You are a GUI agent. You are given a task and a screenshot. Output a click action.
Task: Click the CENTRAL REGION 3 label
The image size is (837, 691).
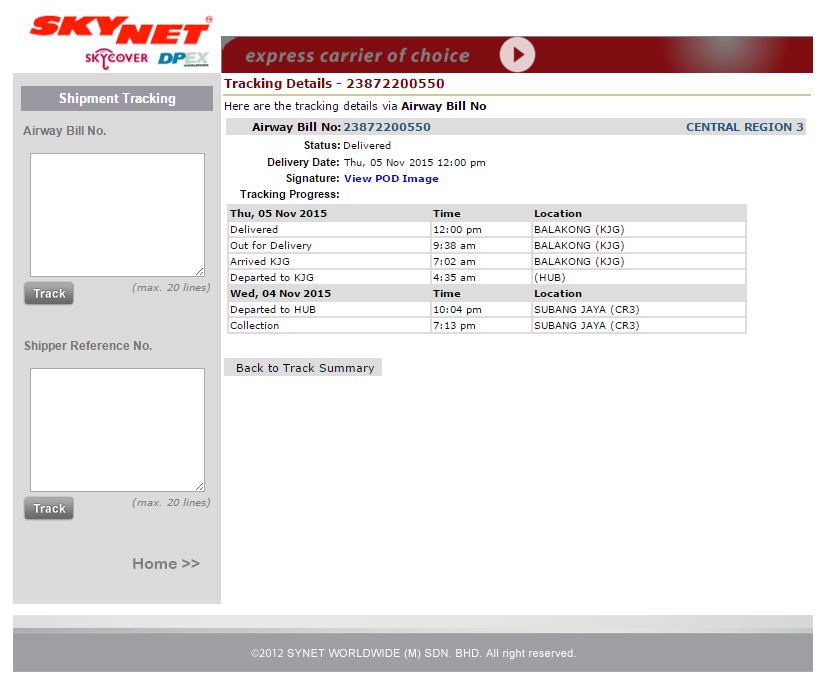[x=744, y=127]
